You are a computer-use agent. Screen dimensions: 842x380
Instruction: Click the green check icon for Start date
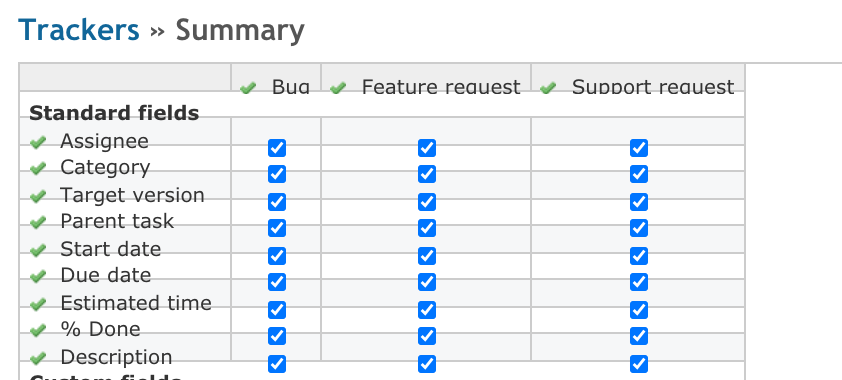click(x=38, y=250)
